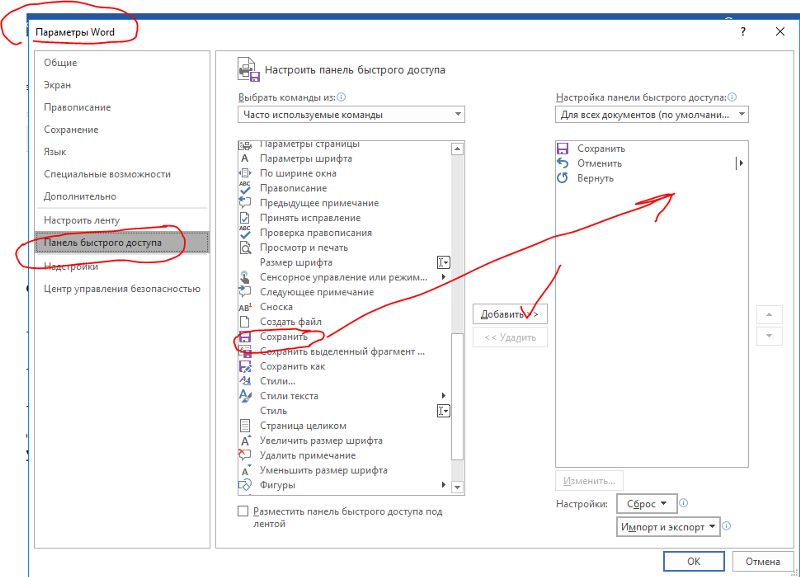Click the Добавить >> button
The width and height of the screenshot is (800, 577).
click(510, 314)
